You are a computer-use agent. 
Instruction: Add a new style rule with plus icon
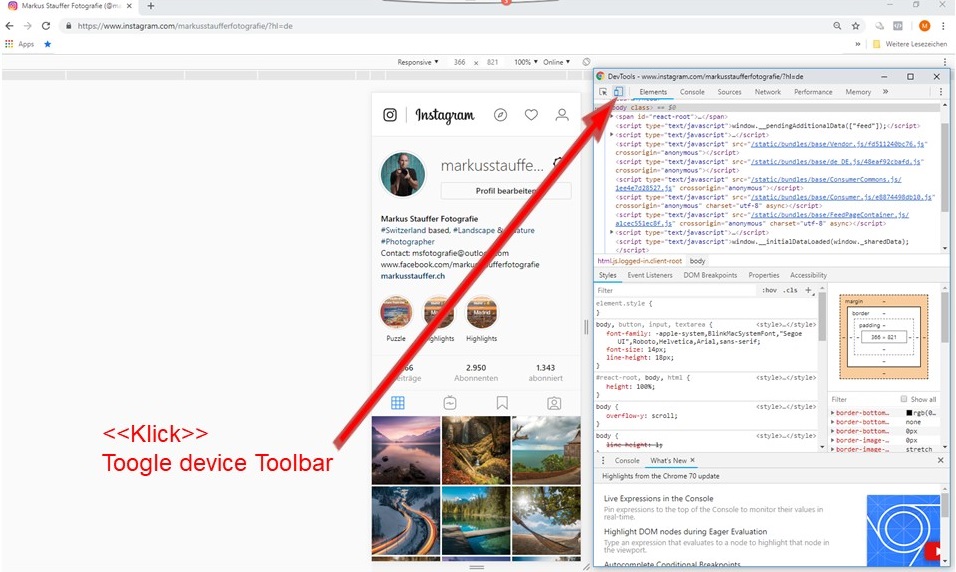(808, 290)
